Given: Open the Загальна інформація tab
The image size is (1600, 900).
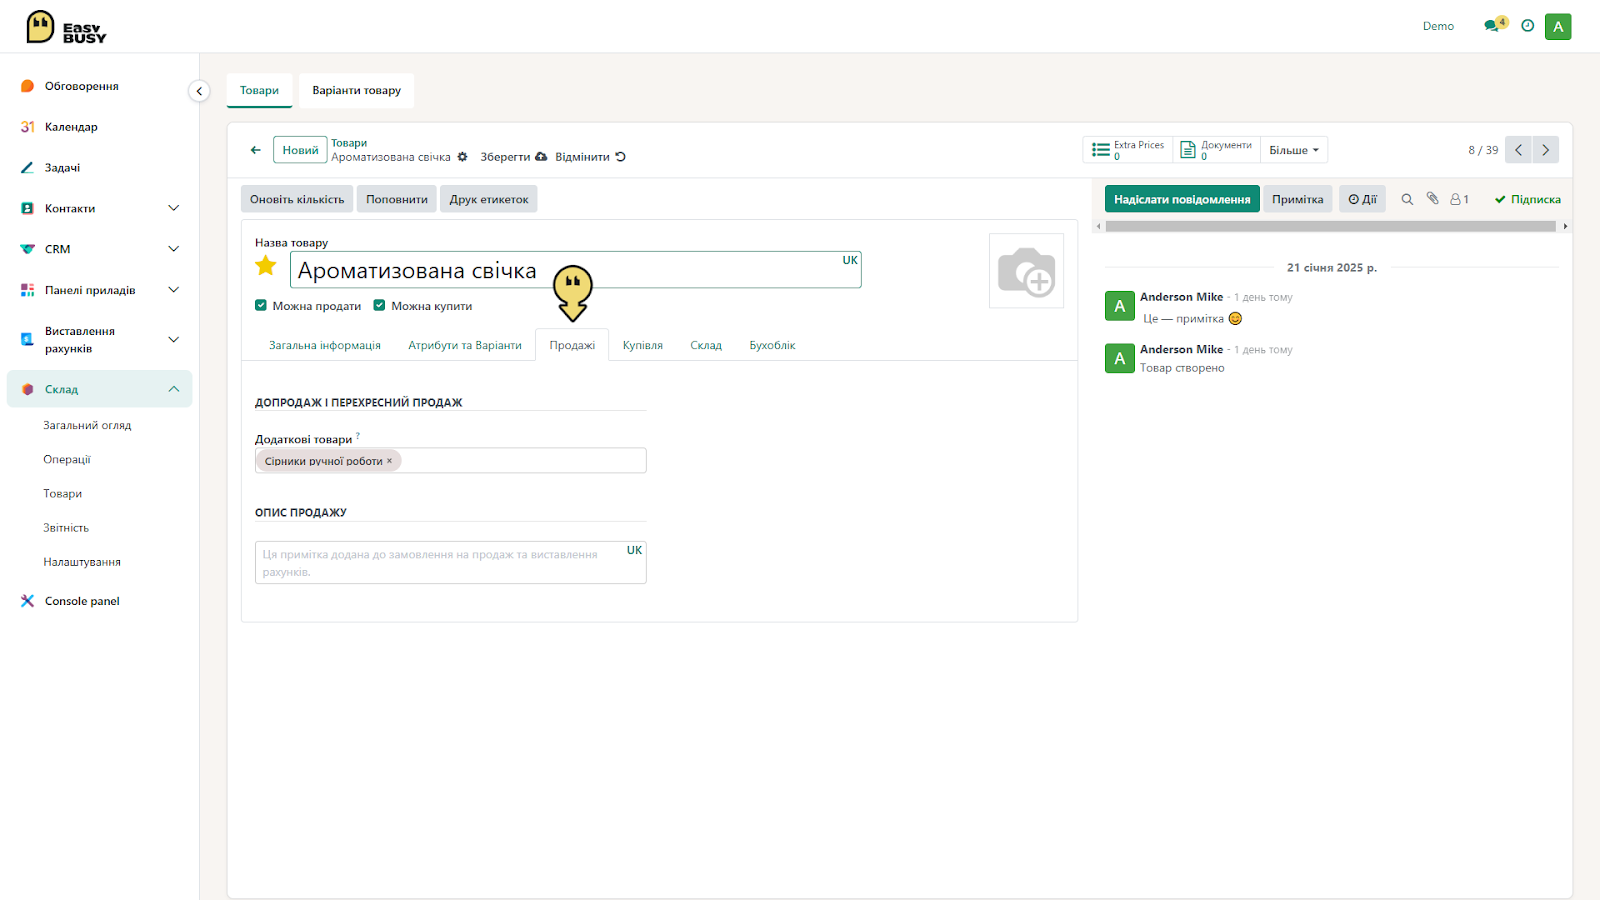Looking at the screenshot, I should pyautogui.click(x=325, y=345).
